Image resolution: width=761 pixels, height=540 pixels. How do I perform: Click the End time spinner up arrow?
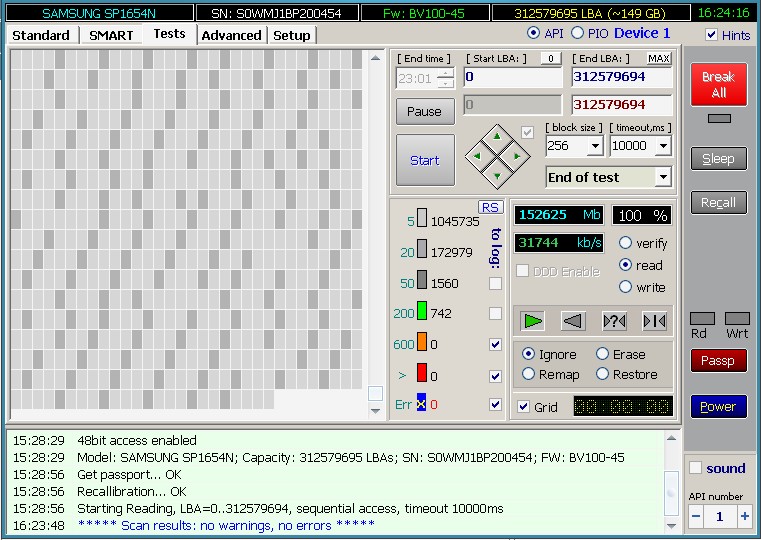click(446, 74)
